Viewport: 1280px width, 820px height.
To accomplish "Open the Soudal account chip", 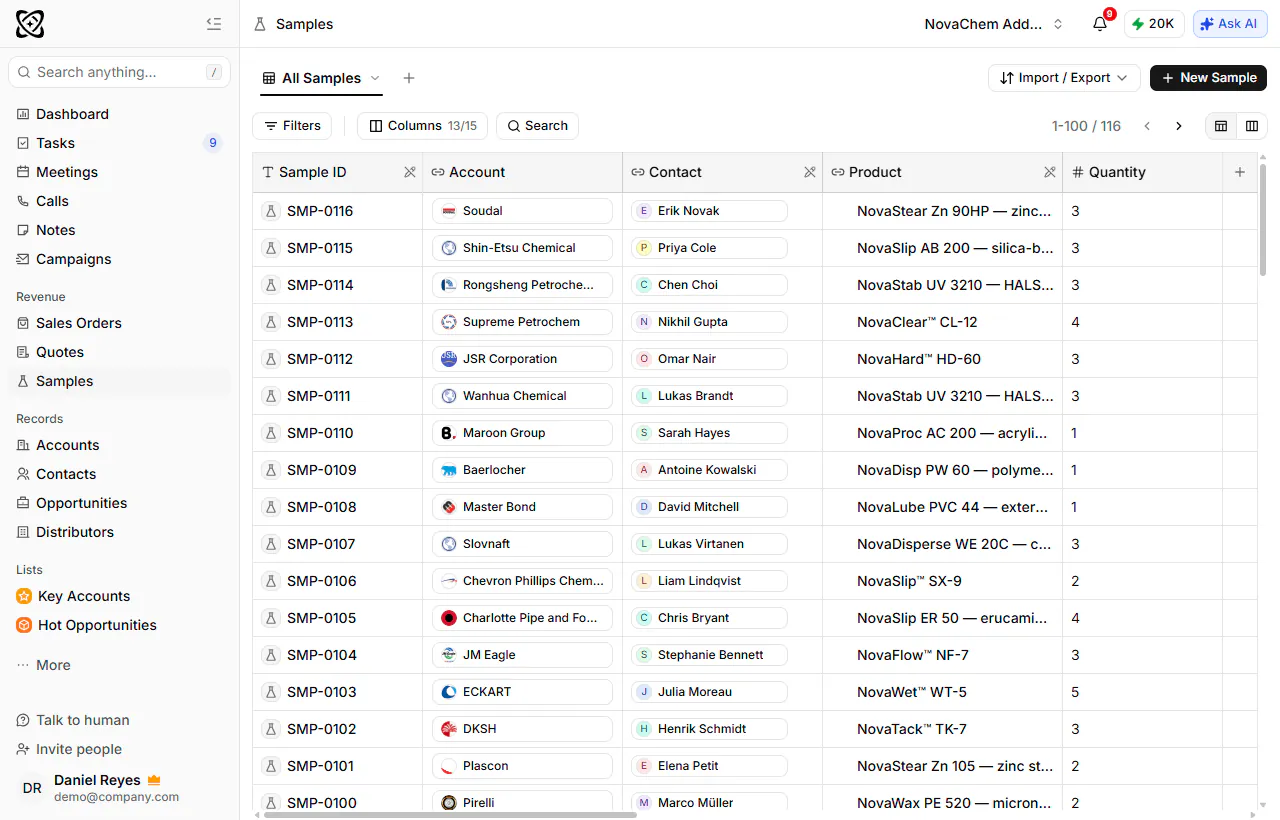I will click(x=522, y=211).
